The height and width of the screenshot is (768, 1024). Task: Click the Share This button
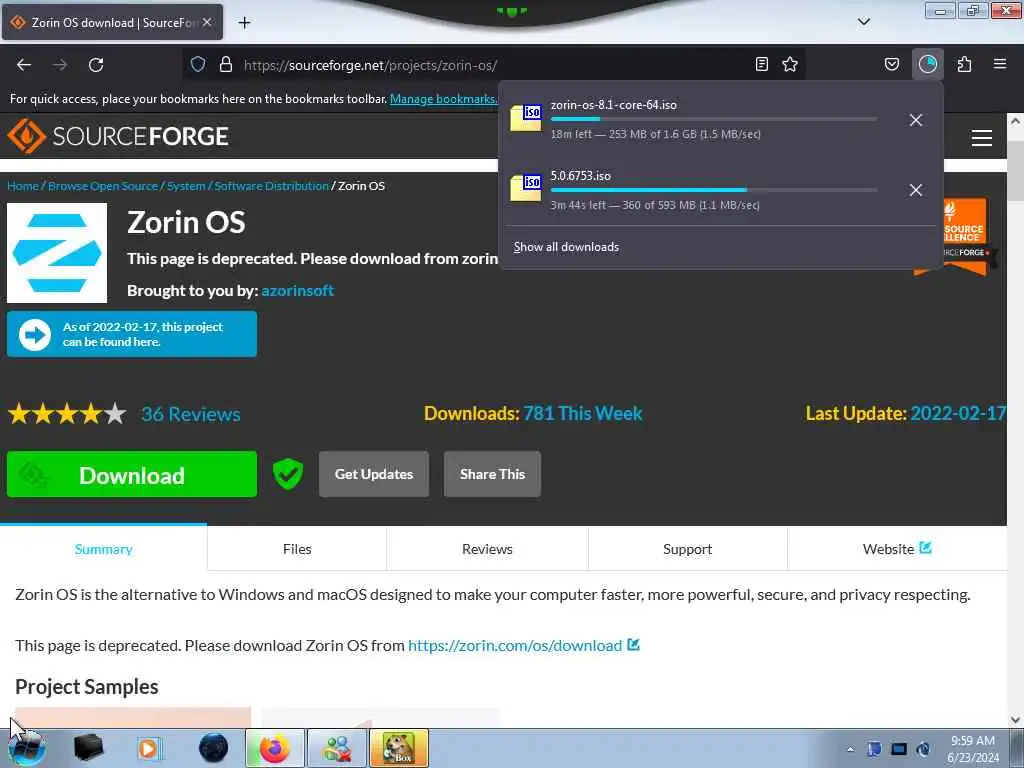(492, 474)
